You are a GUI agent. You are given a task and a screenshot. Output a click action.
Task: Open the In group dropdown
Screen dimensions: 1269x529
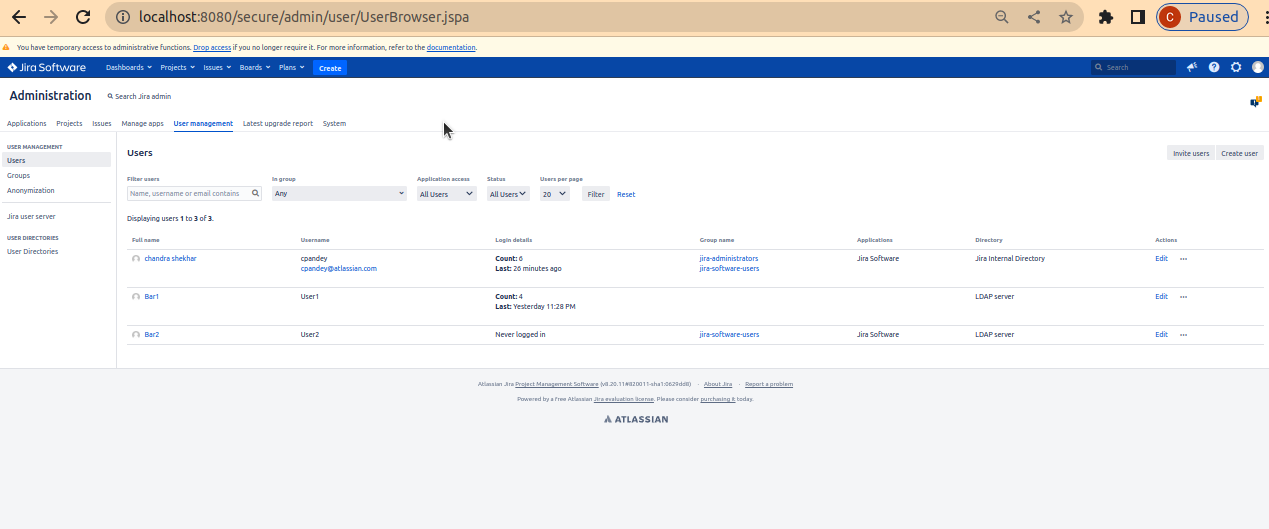pyautogui.click(x=339, y=194)
